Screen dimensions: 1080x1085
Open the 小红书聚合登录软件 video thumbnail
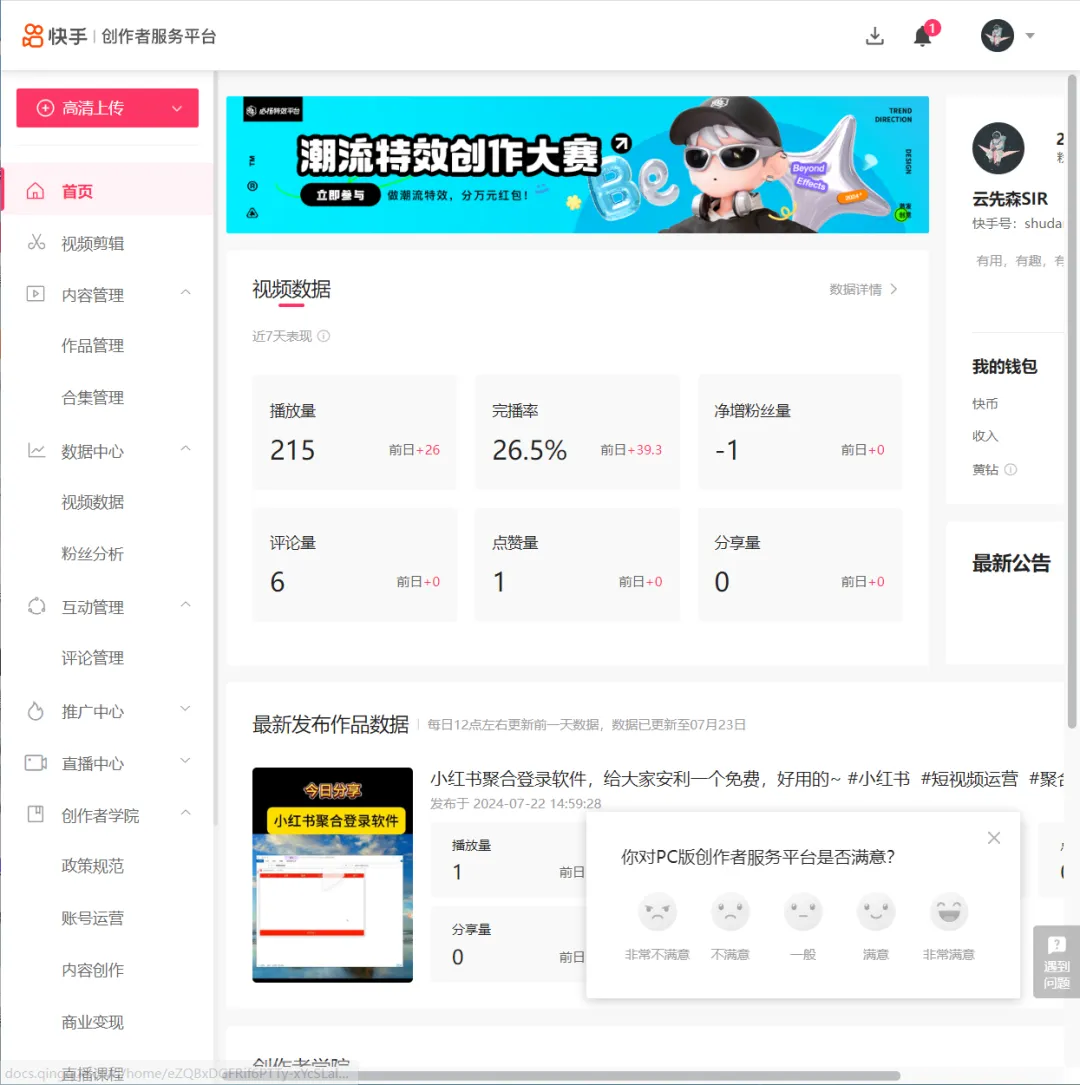click(332, 875)
